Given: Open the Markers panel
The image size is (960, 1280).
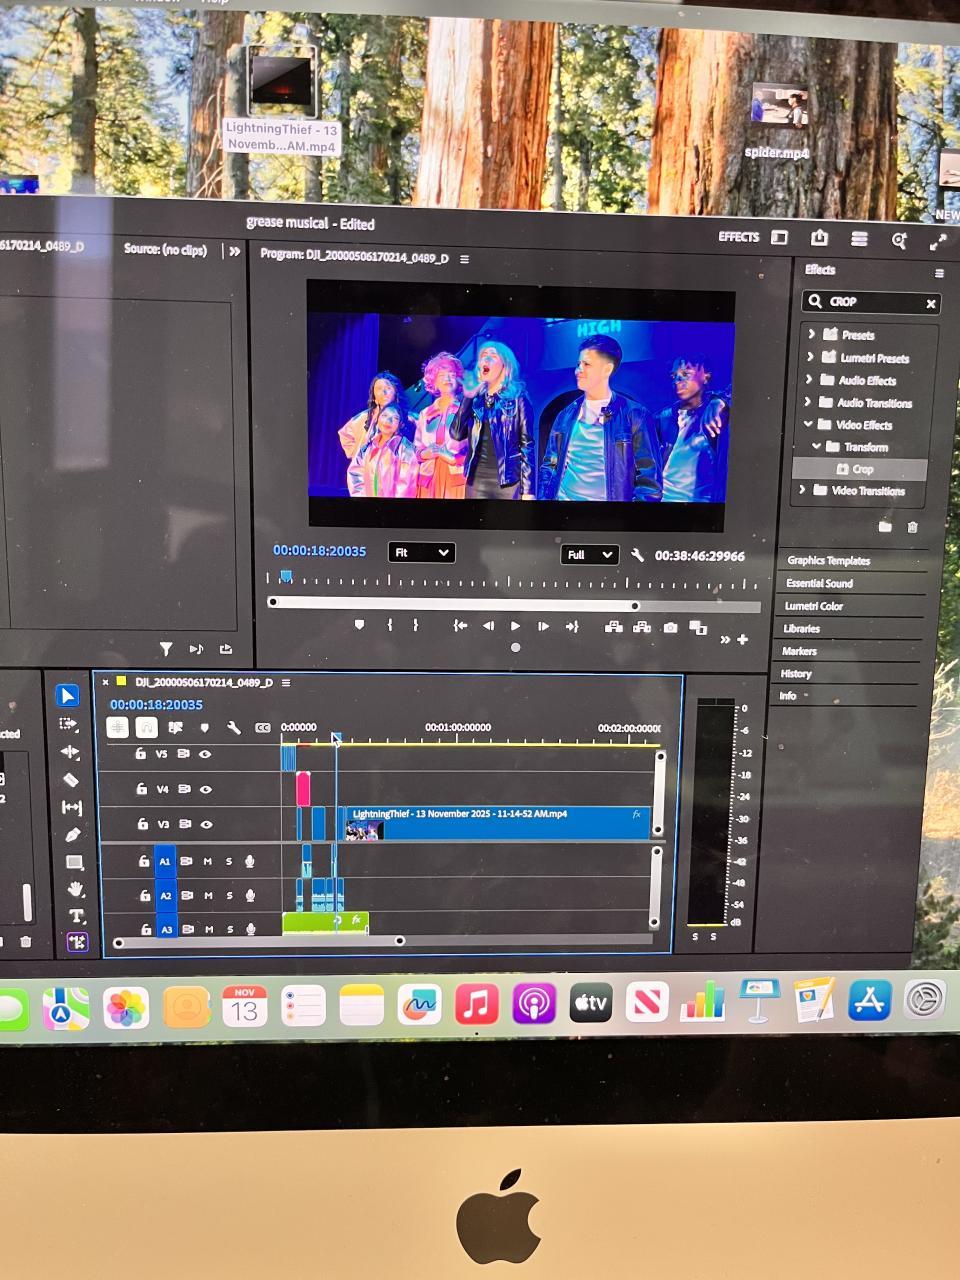Looking at the screenshot, I should [x=799, y=651].
